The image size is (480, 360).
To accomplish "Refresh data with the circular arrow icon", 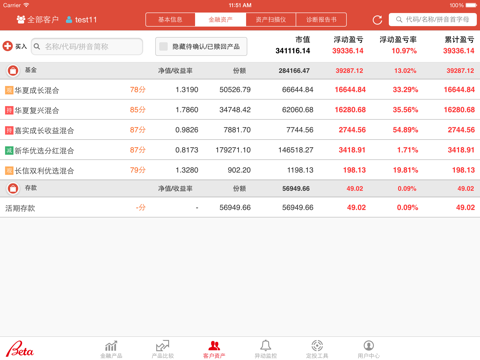I will (x=377, y=20).
